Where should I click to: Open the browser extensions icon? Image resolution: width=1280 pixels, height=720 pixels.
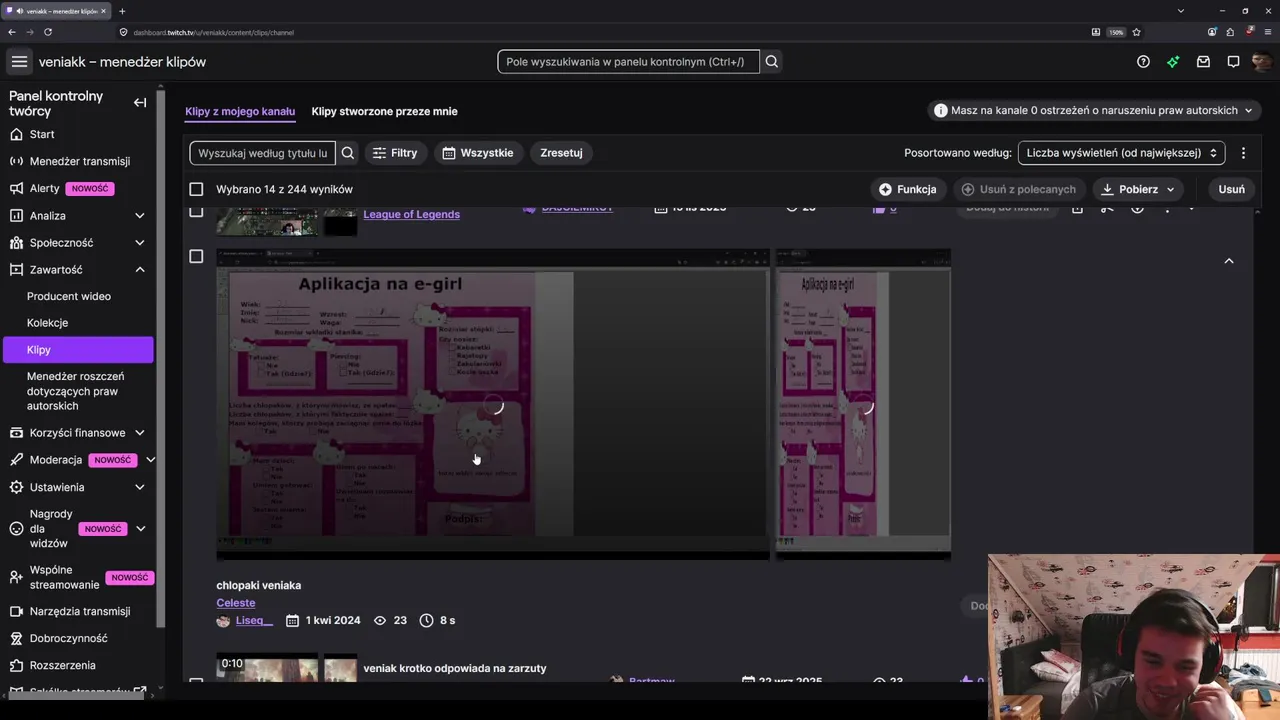point(1230,32)
